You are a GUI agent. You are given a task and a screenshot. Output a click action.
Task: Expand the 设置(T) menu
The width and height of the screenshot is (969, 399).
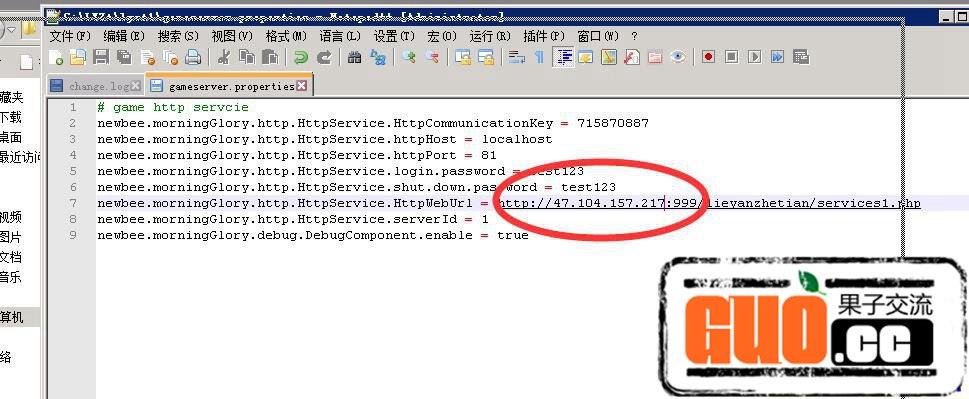[394, 36]
